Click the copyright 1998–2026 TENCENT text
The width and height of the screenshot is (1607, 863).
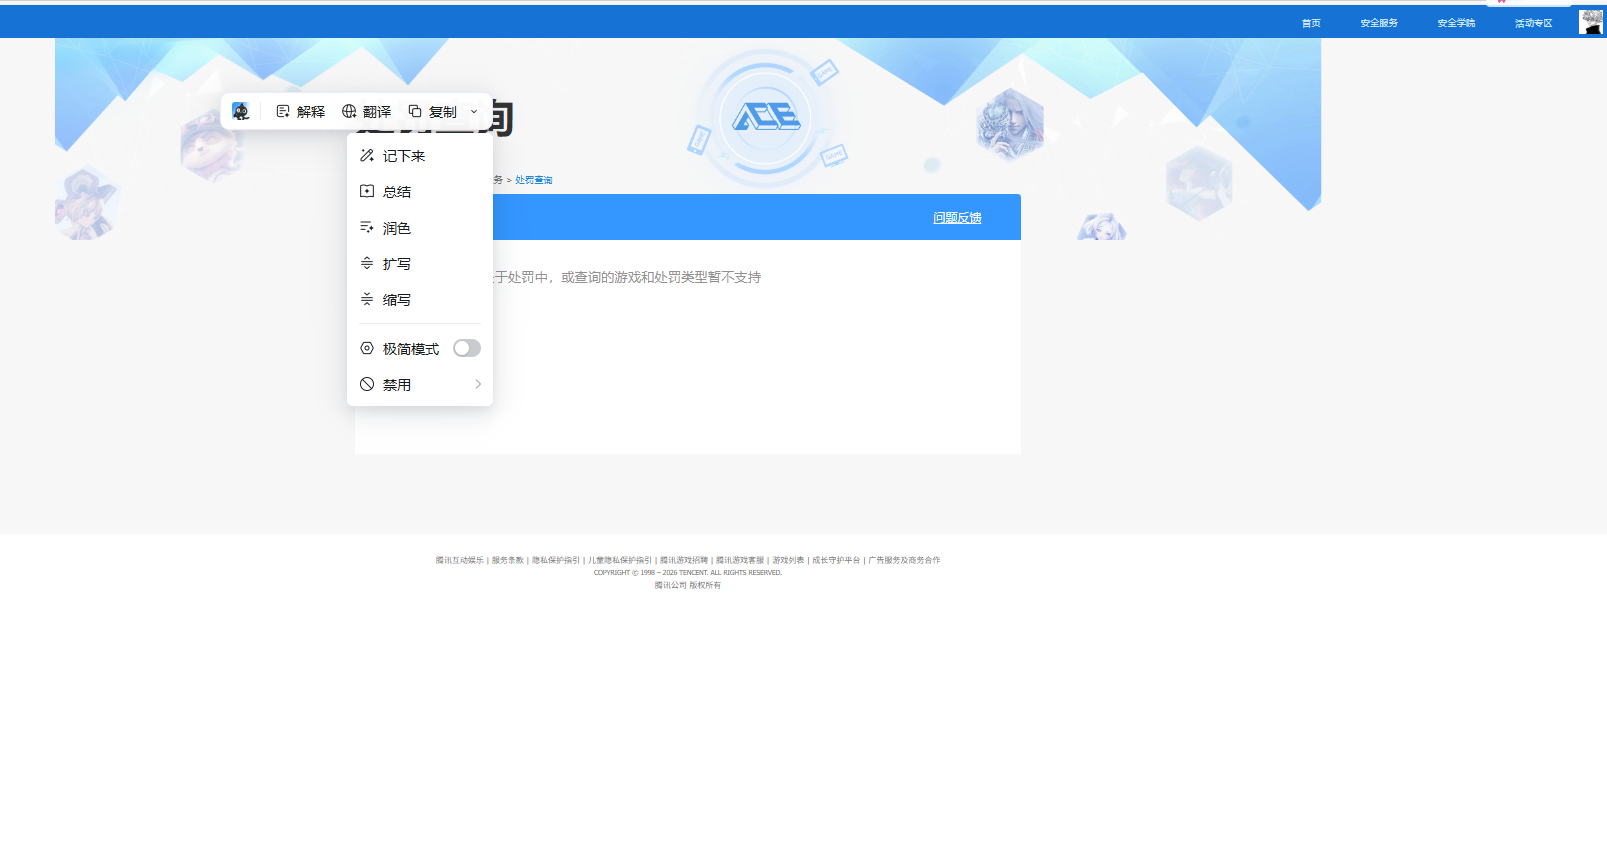688,573
